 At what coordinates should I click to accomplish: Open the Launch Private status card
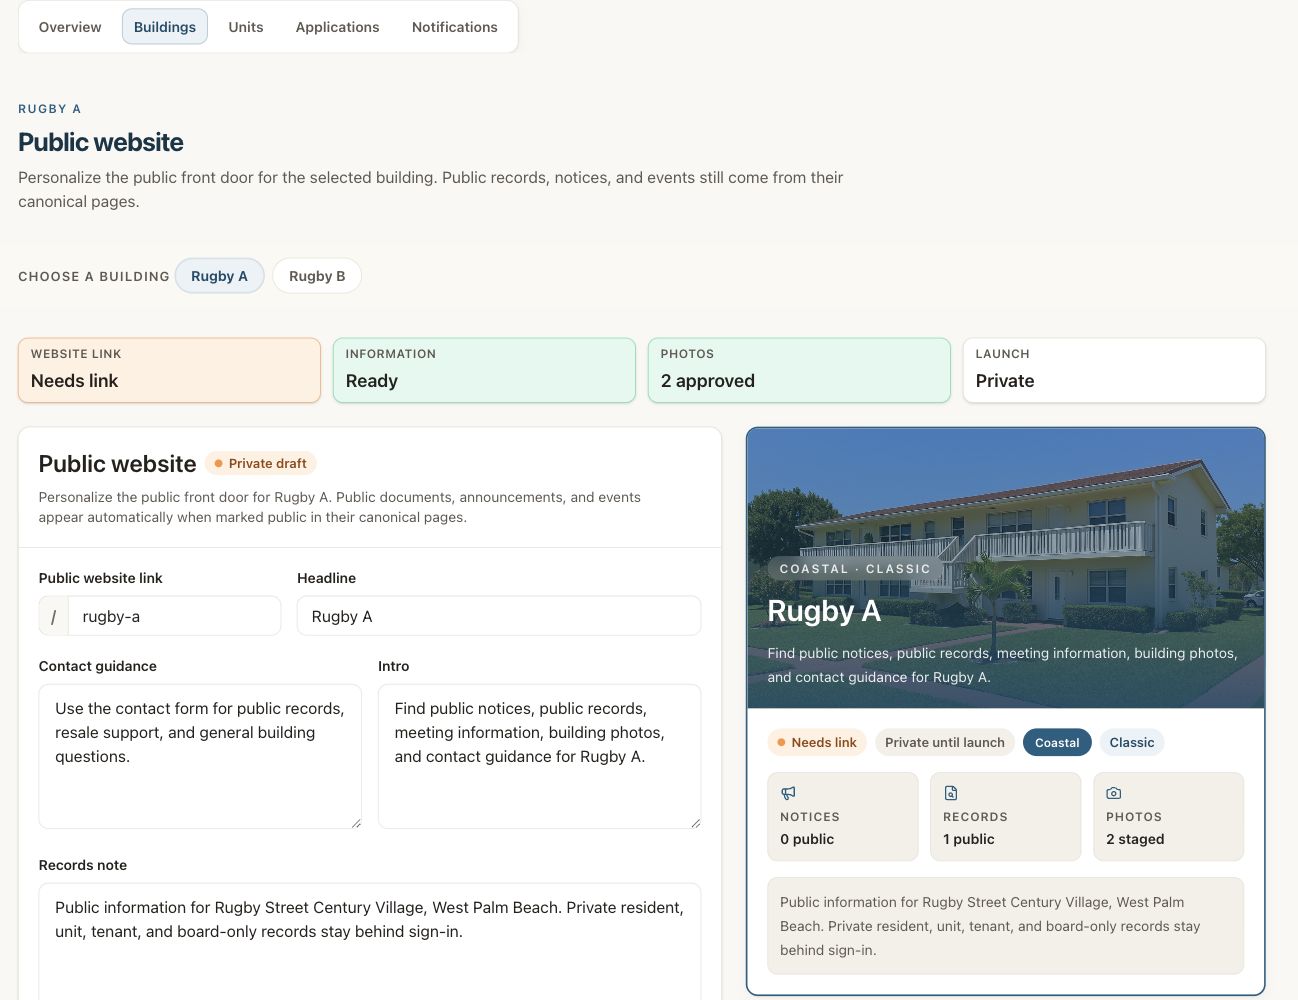tap(1114, 370)
